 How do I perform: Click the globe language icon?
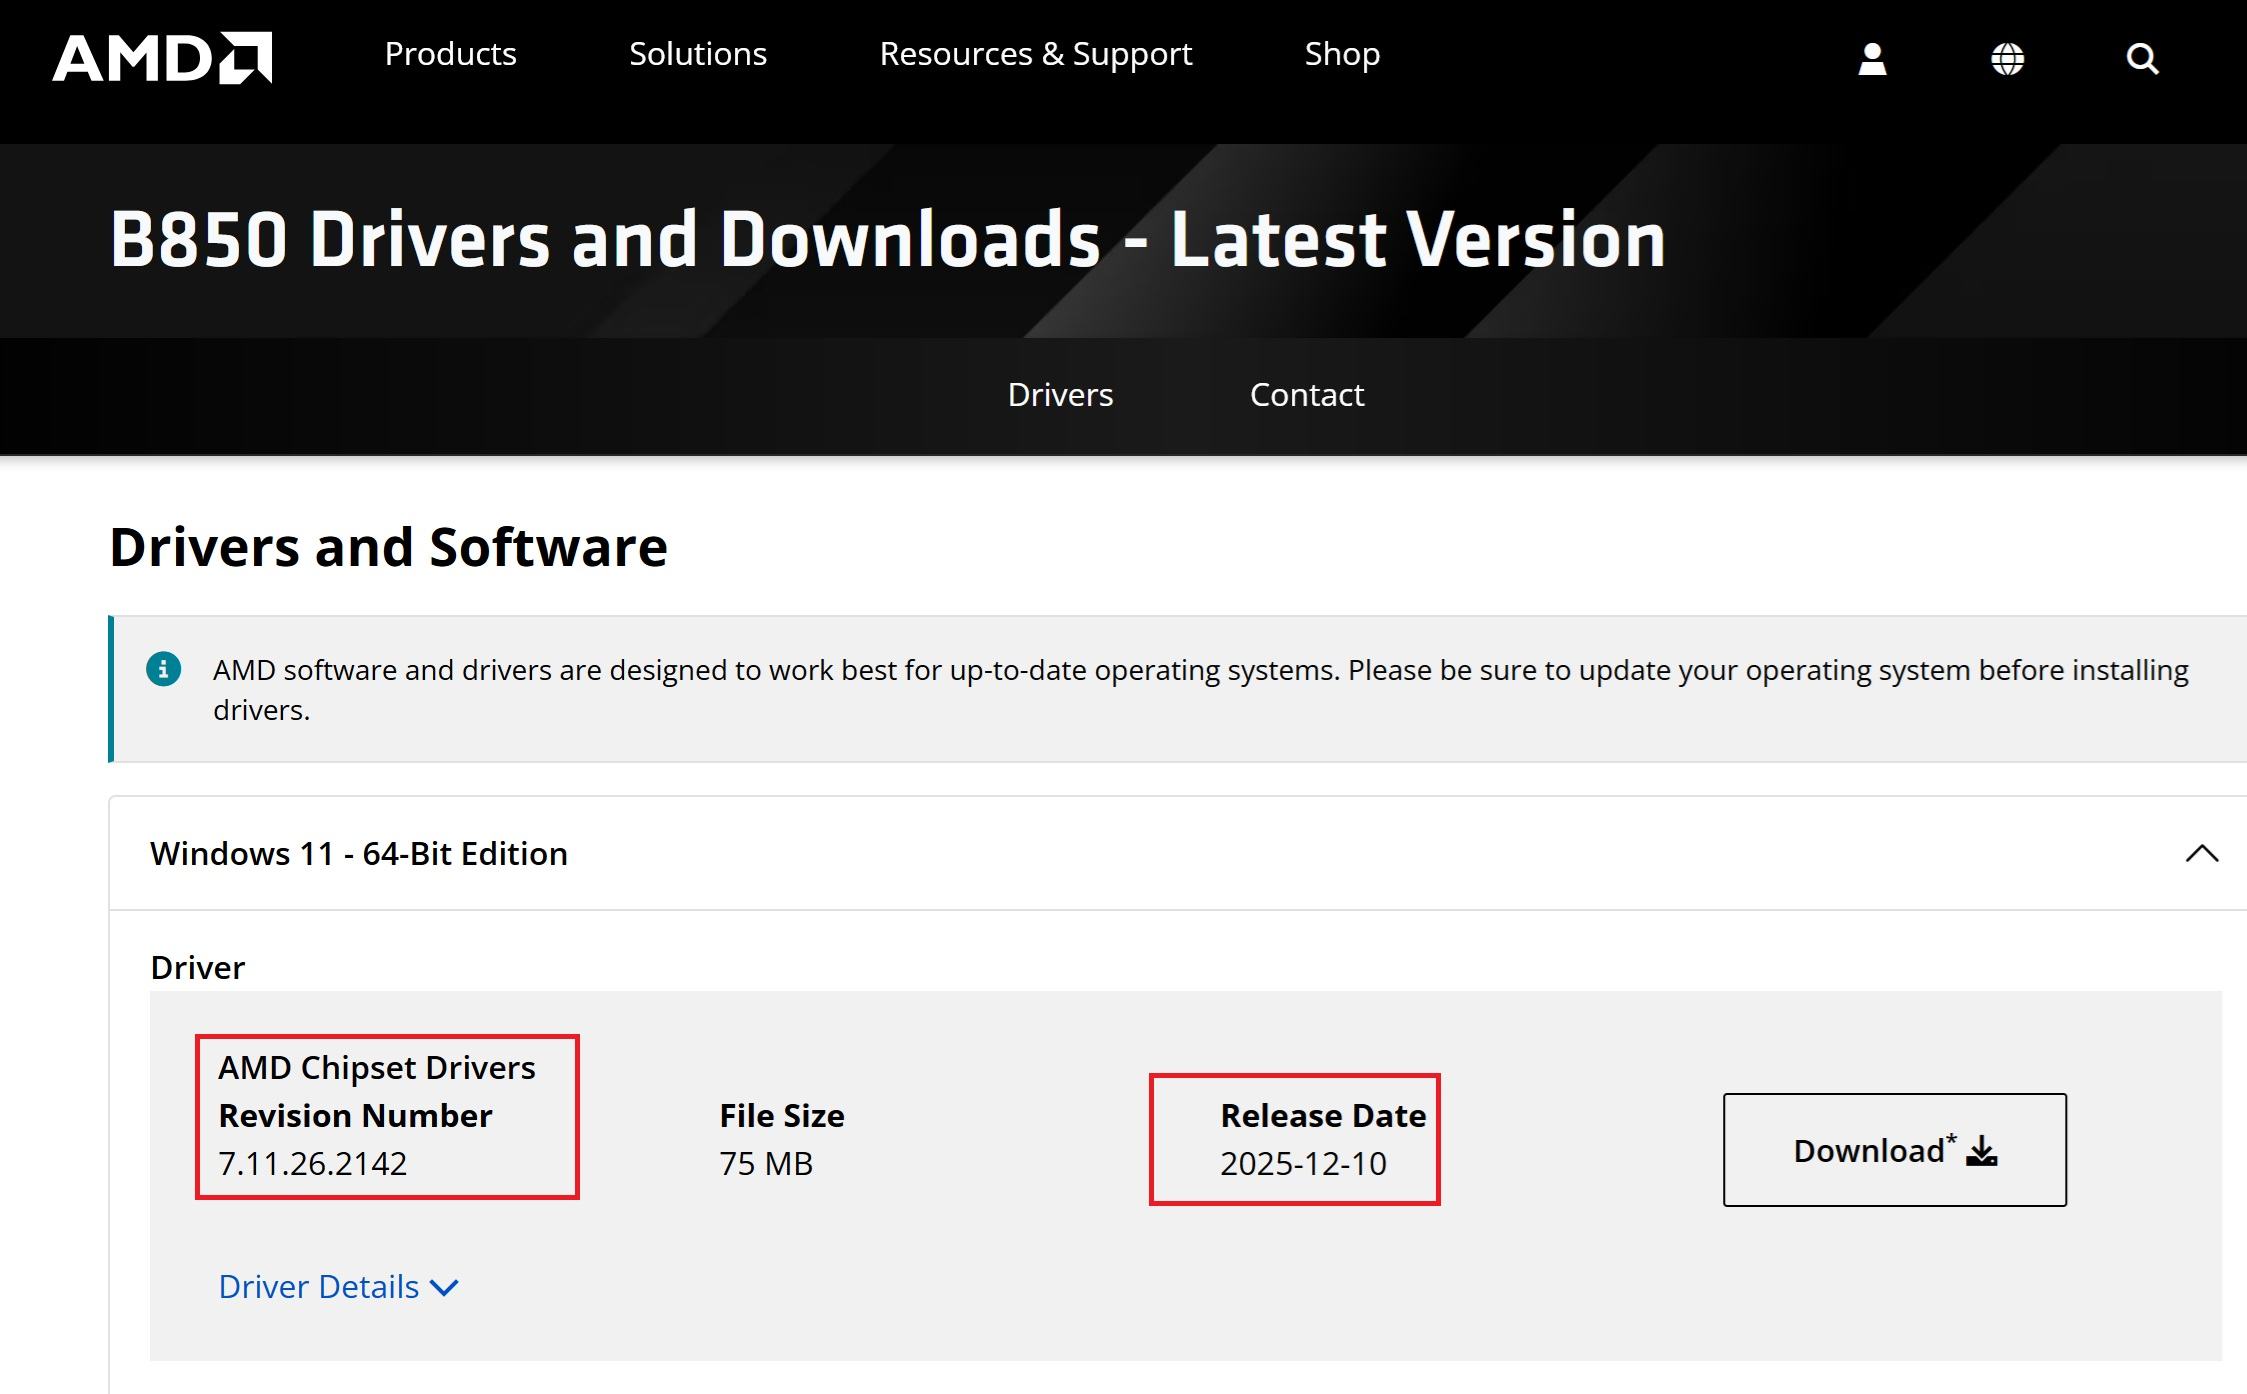coord(2007,59)
